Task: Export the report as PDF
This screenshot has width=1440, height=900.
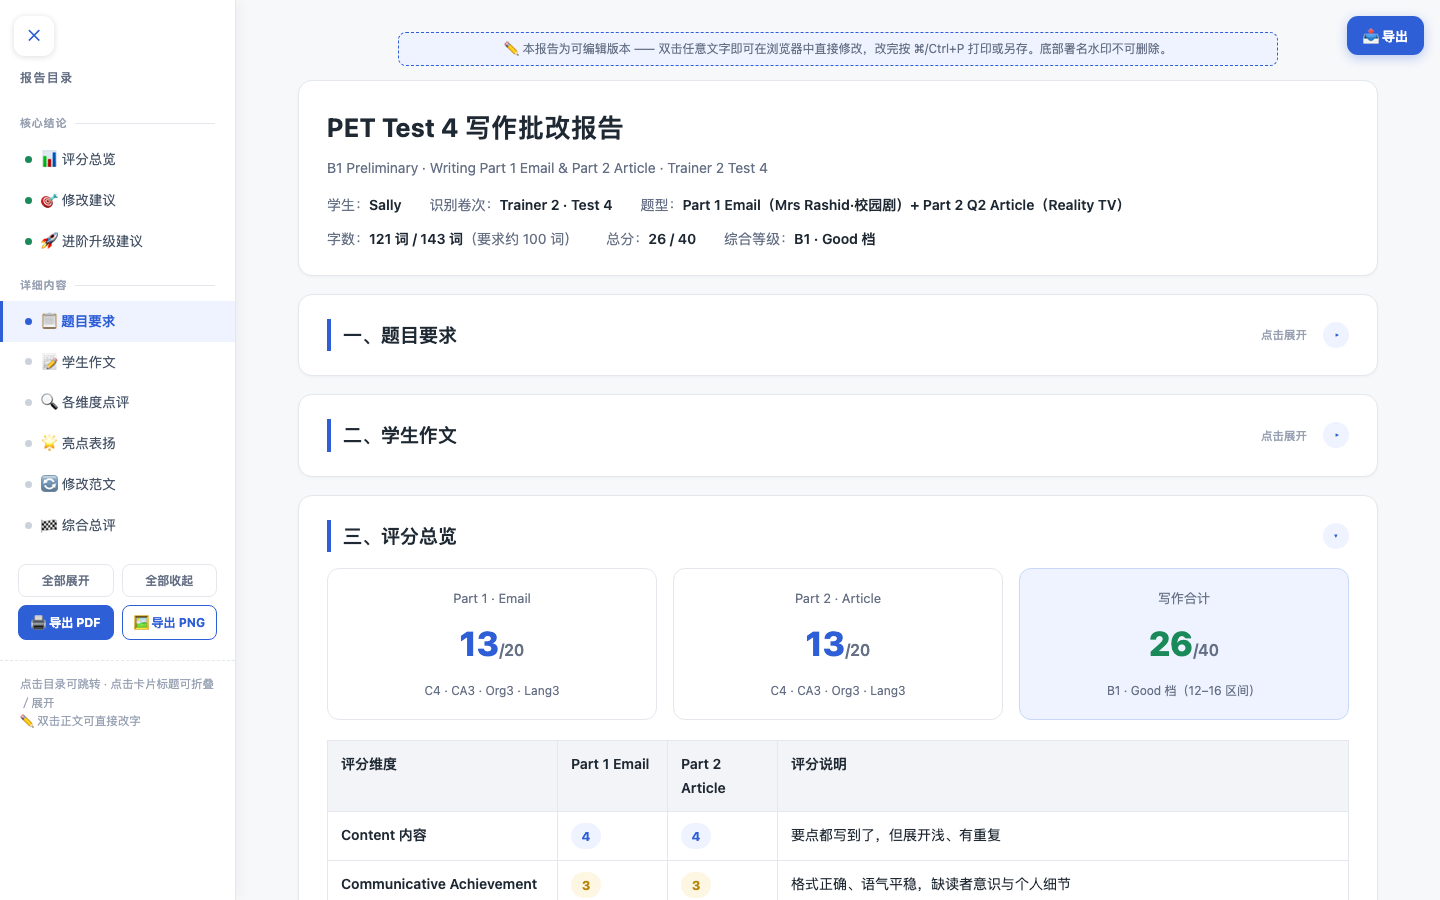Action: pyautogui.click(x=66, y=622)
